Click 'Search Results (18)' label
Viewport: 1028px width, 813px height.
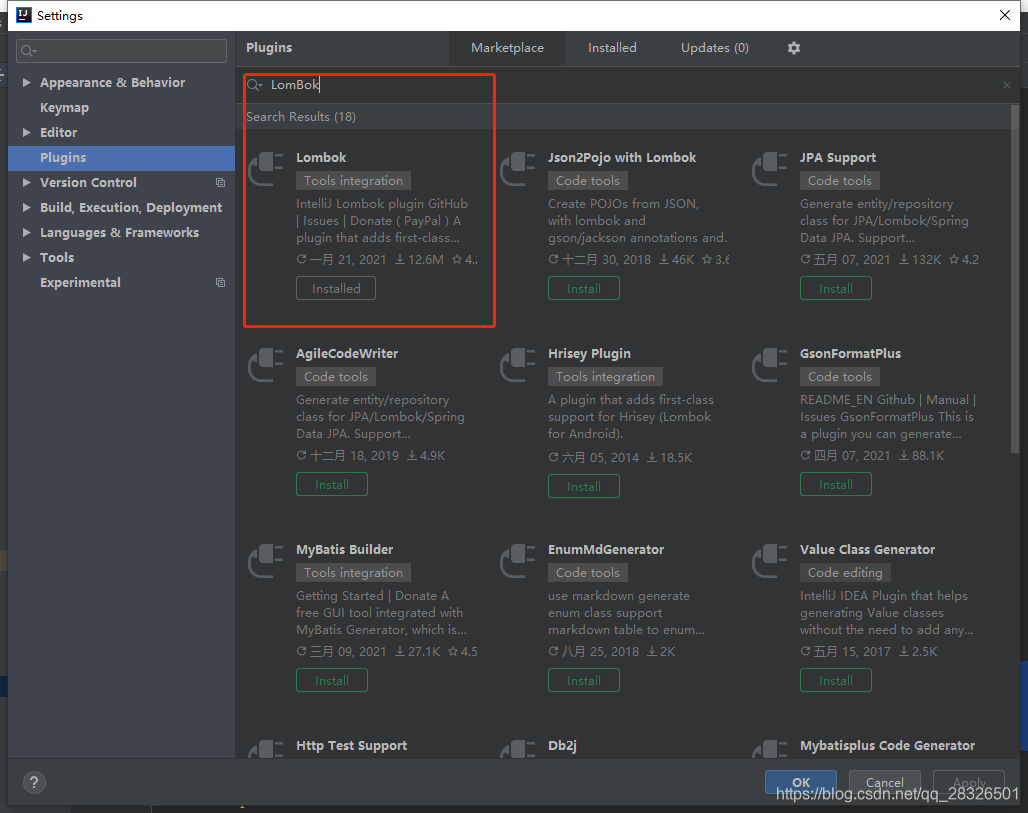pos(301,117)
